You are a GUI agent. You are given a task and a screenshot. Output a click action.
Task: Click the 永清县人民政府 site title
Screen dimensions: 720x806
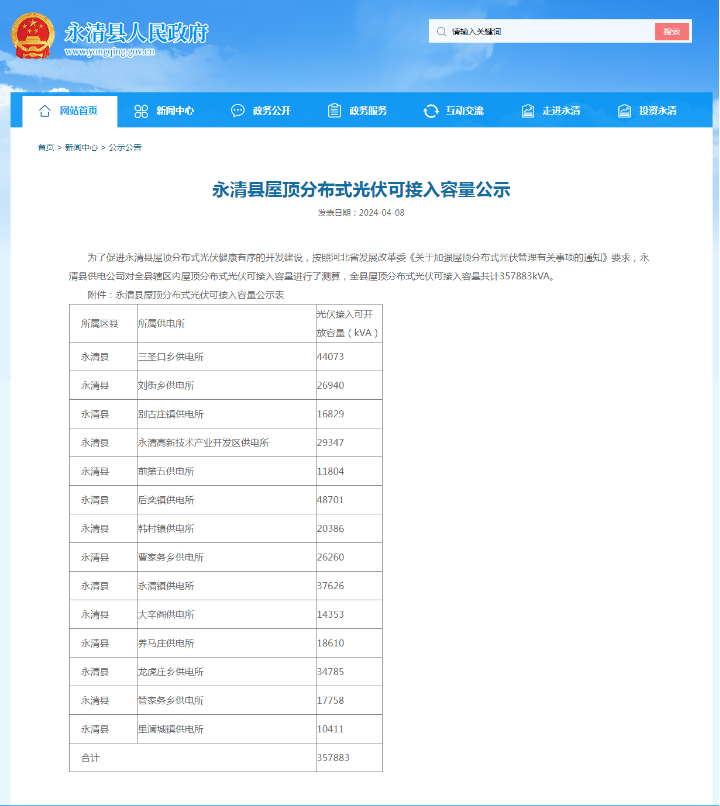coord(135,33)
